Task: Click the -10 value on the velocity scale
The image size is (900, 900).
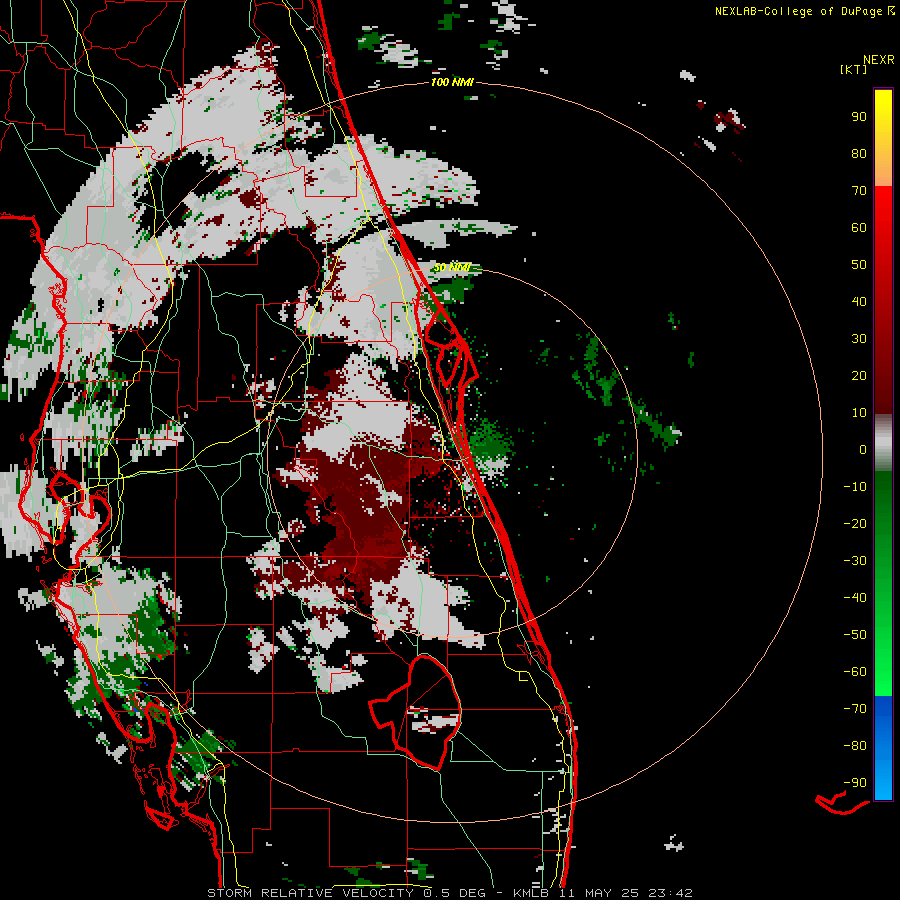Action: (x=855, y=487)
